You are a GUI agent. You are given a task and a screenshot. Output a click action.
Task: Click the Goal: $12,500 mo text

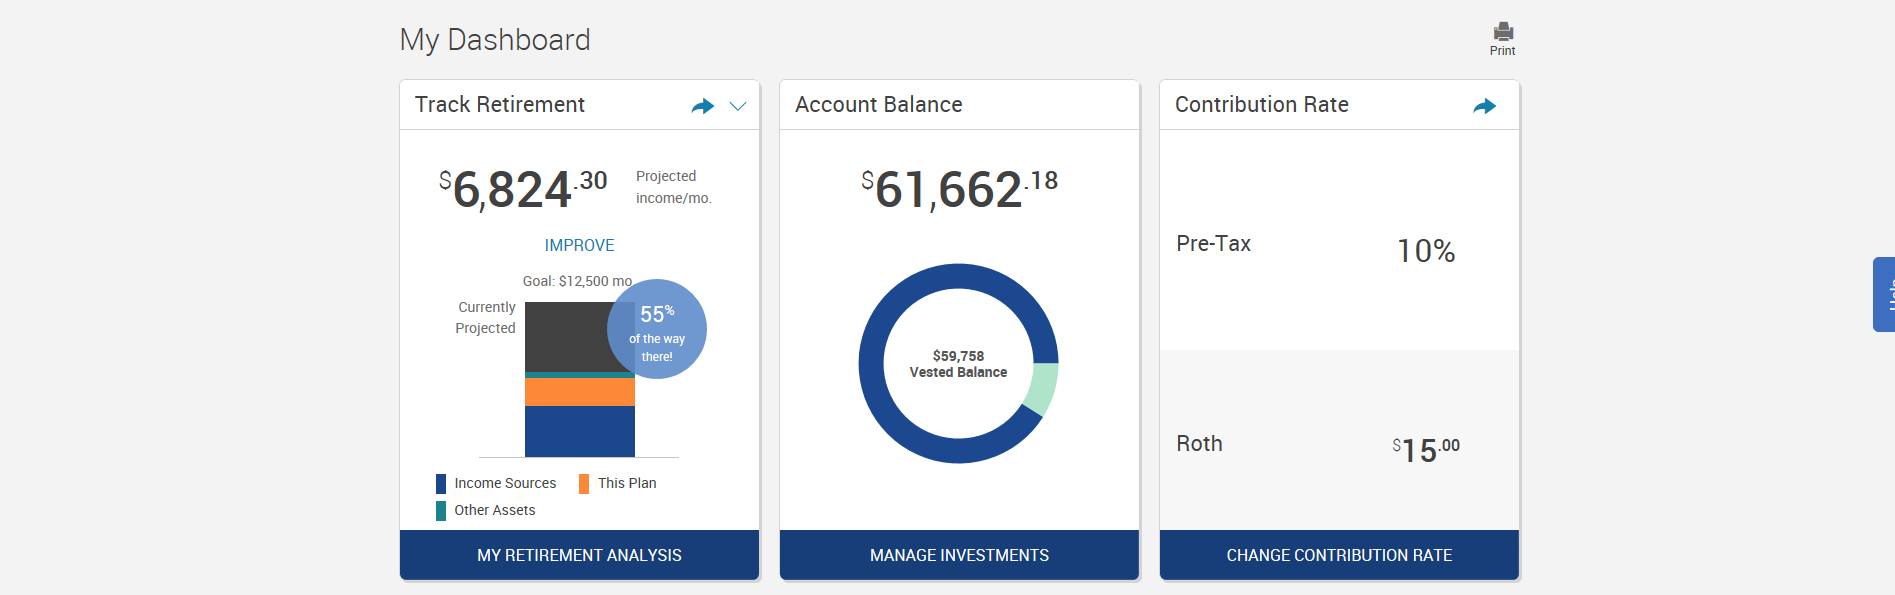point(578,281)
